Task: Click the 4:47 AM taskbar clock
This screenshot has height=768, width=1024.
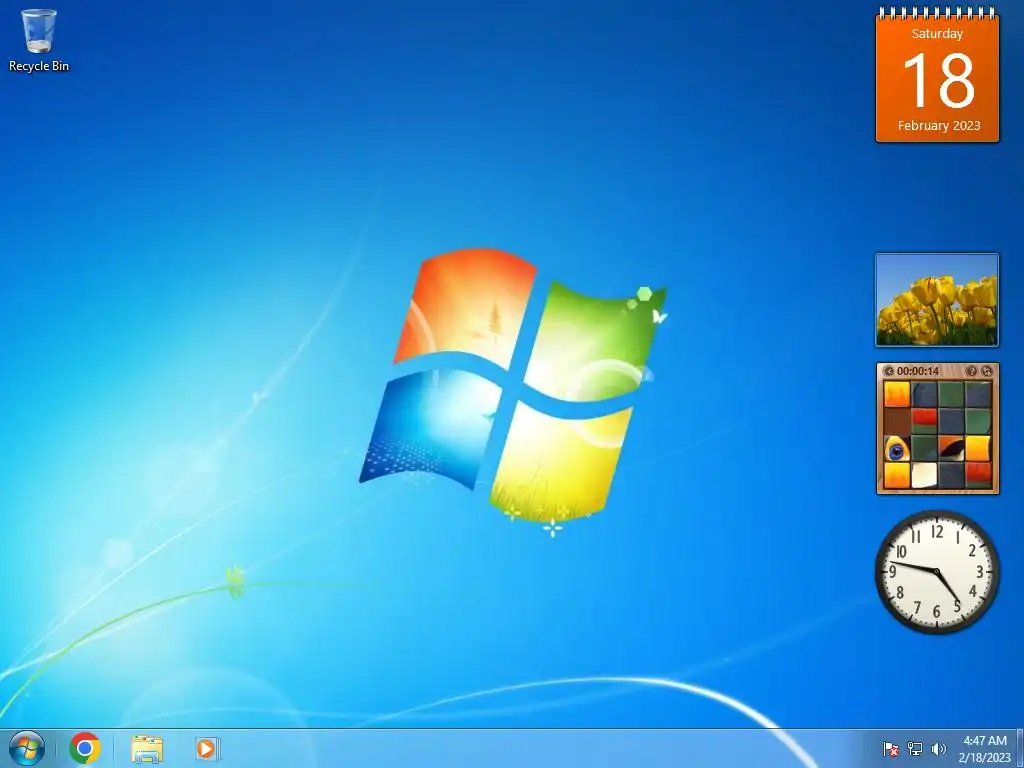Action: 985,749
